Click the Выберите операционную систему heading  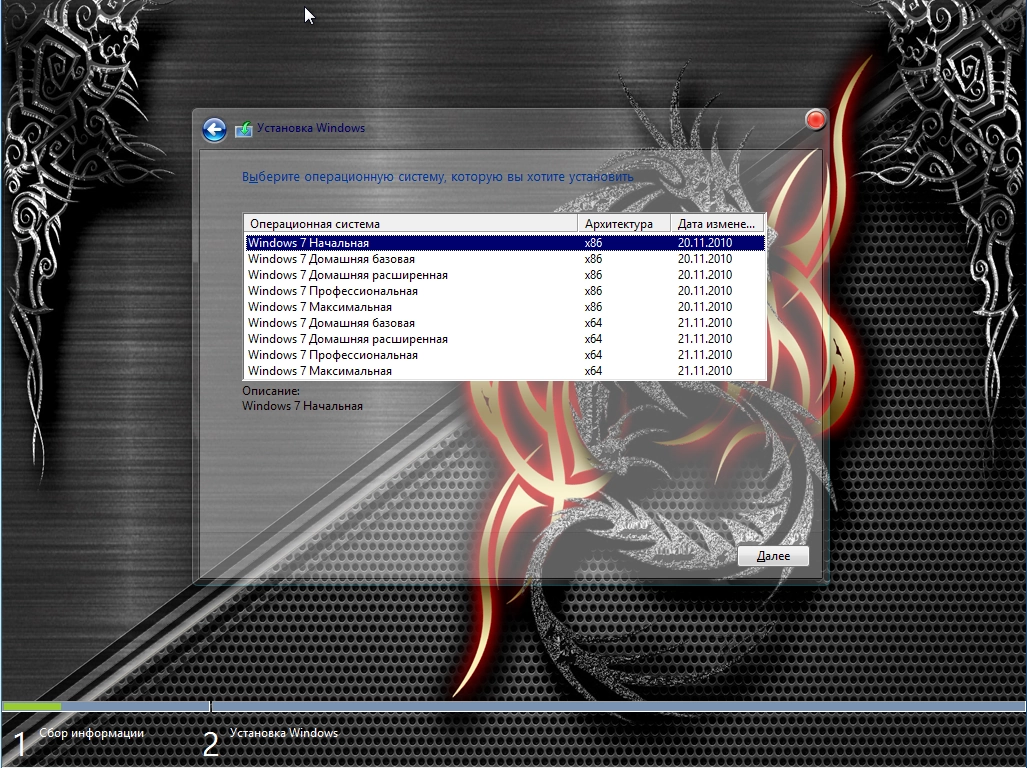[x=438, y=177]
